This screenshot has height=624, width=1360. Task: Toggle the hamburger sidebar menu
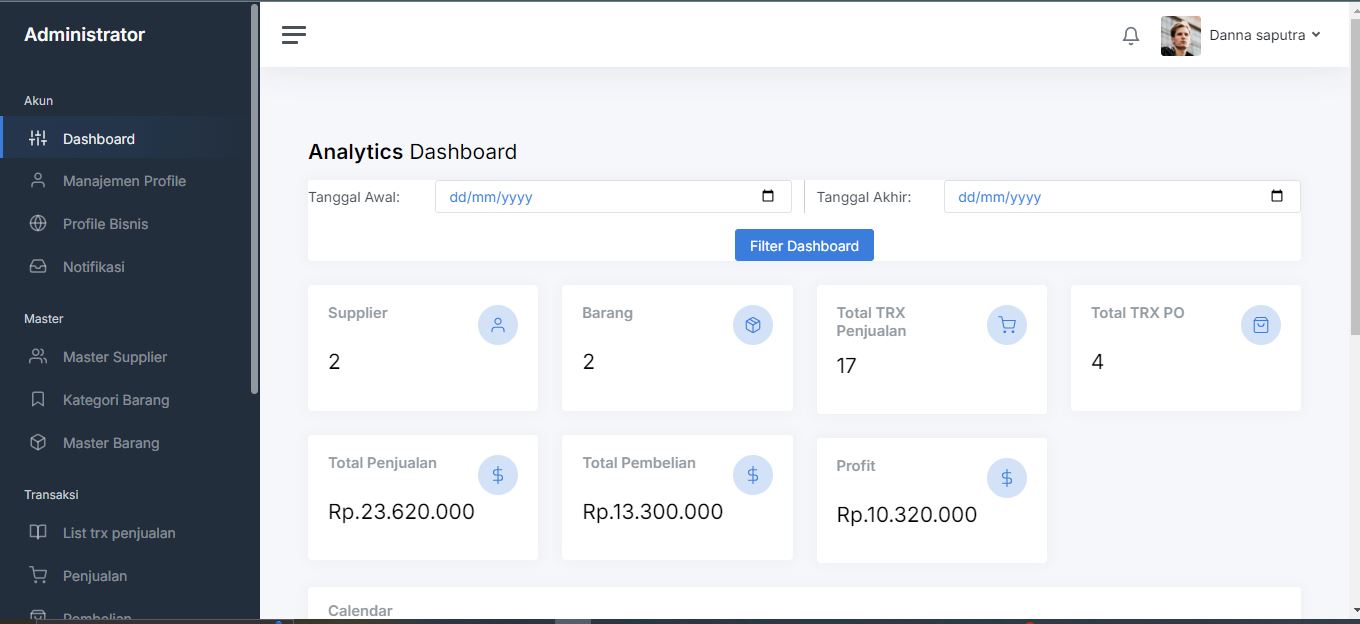coord(293,35)
